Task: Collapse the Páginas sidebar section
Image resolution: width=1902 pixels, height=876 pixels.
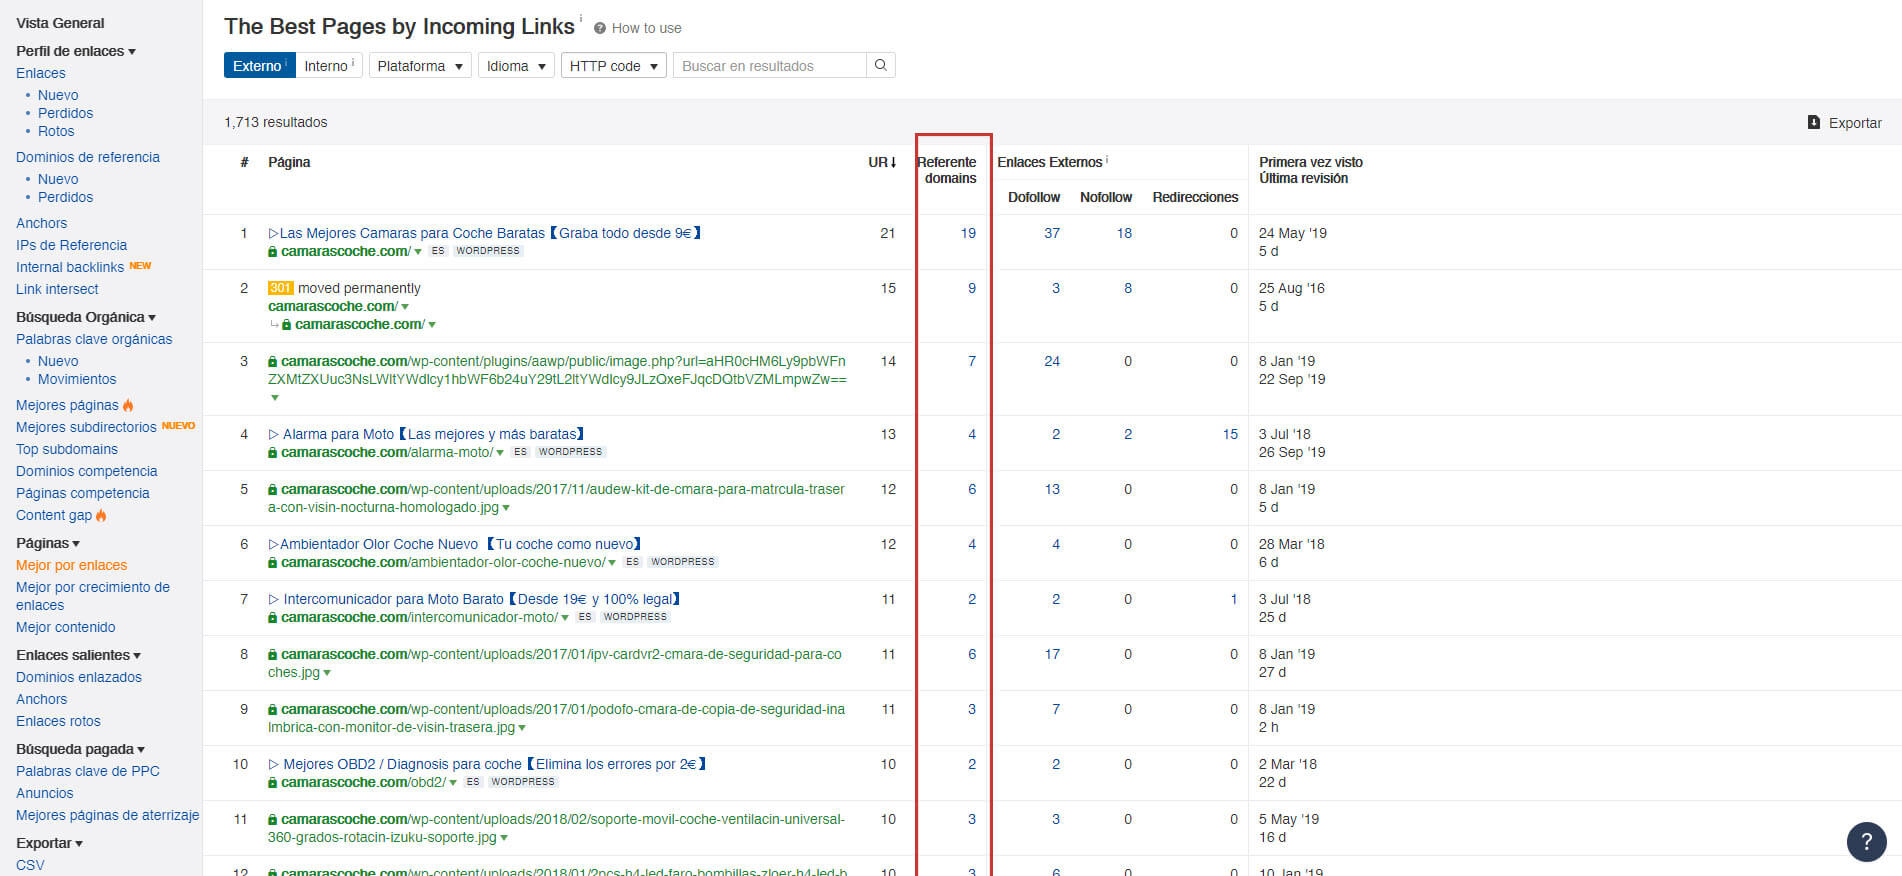Action: 48,543
